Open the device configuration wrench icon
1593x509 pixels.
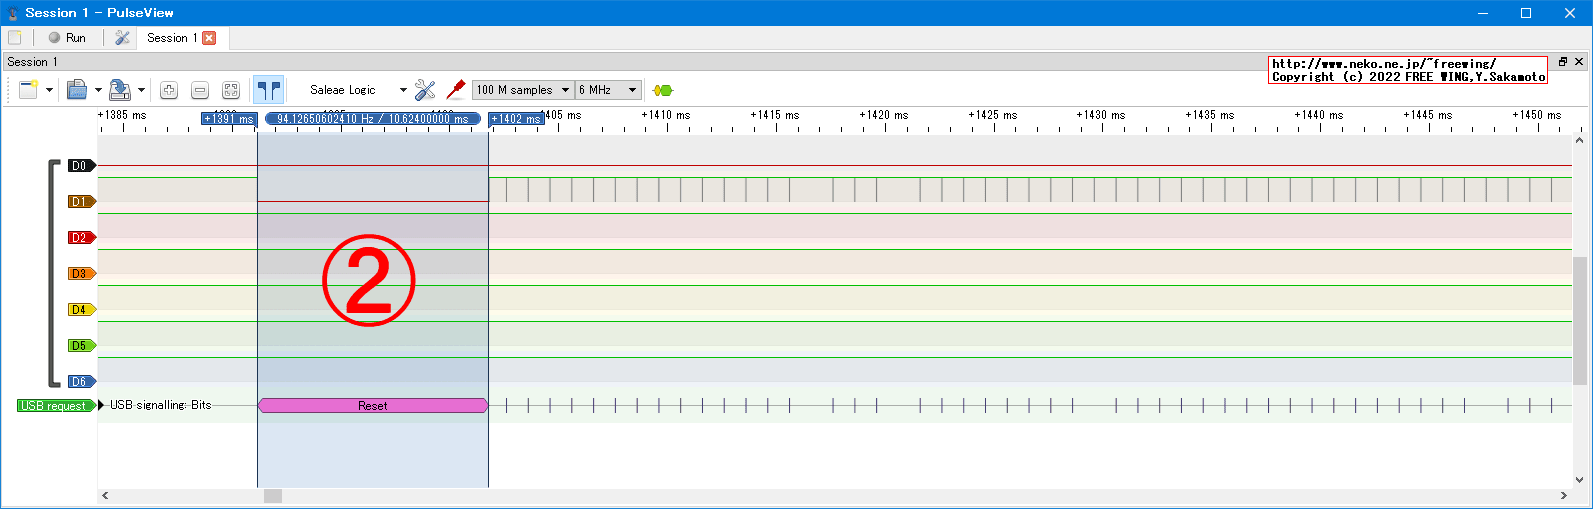[x=425, y=90]
